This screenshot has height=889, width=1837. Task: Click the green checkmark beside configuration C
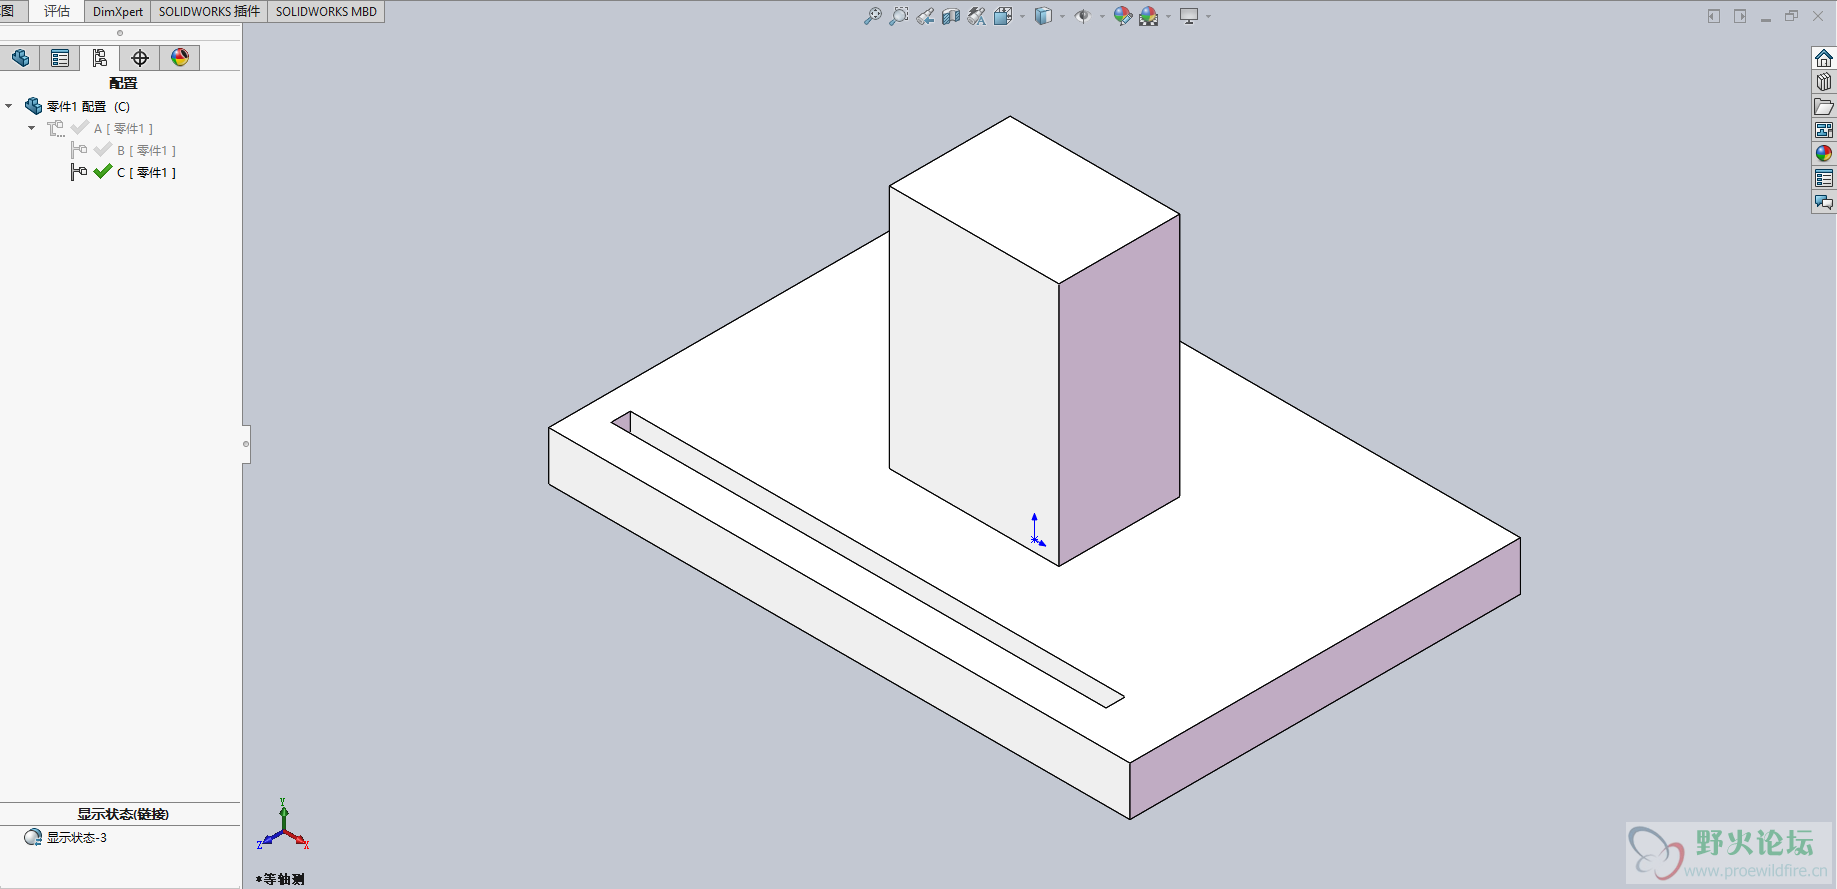click(x=103, y=172)
